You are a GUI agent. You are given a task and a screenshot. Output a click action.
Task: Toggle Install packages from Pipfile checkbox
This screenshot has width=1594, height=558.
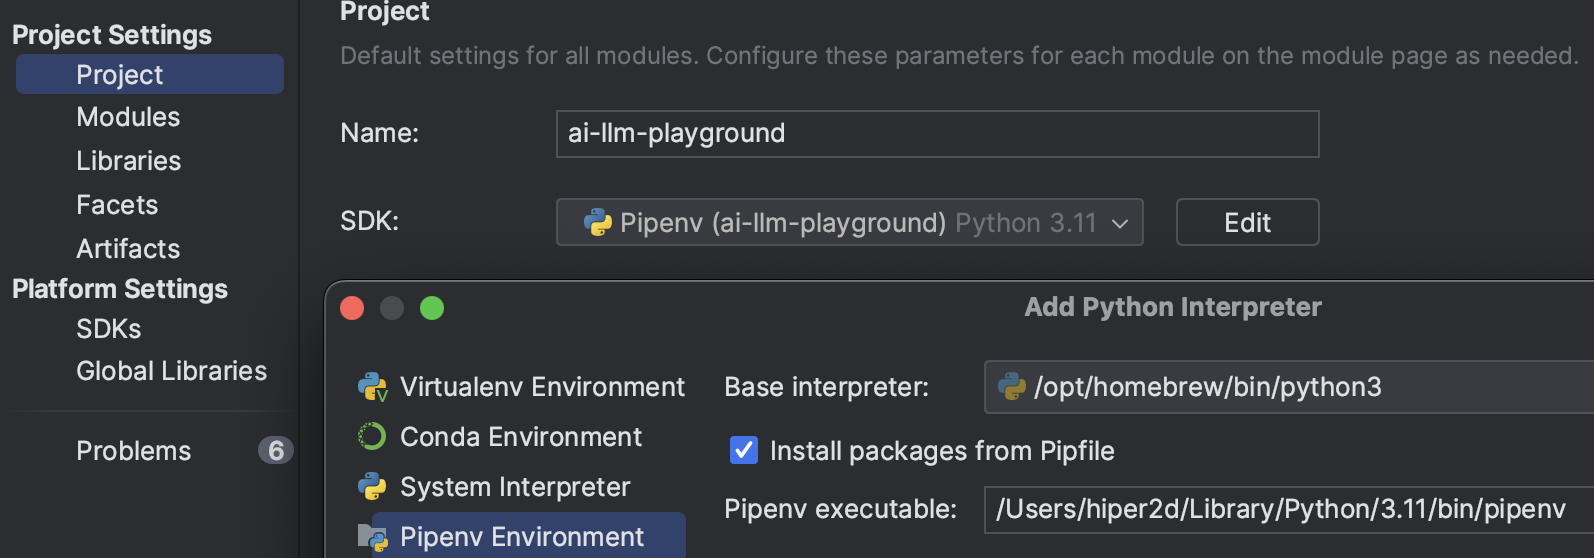744,451
